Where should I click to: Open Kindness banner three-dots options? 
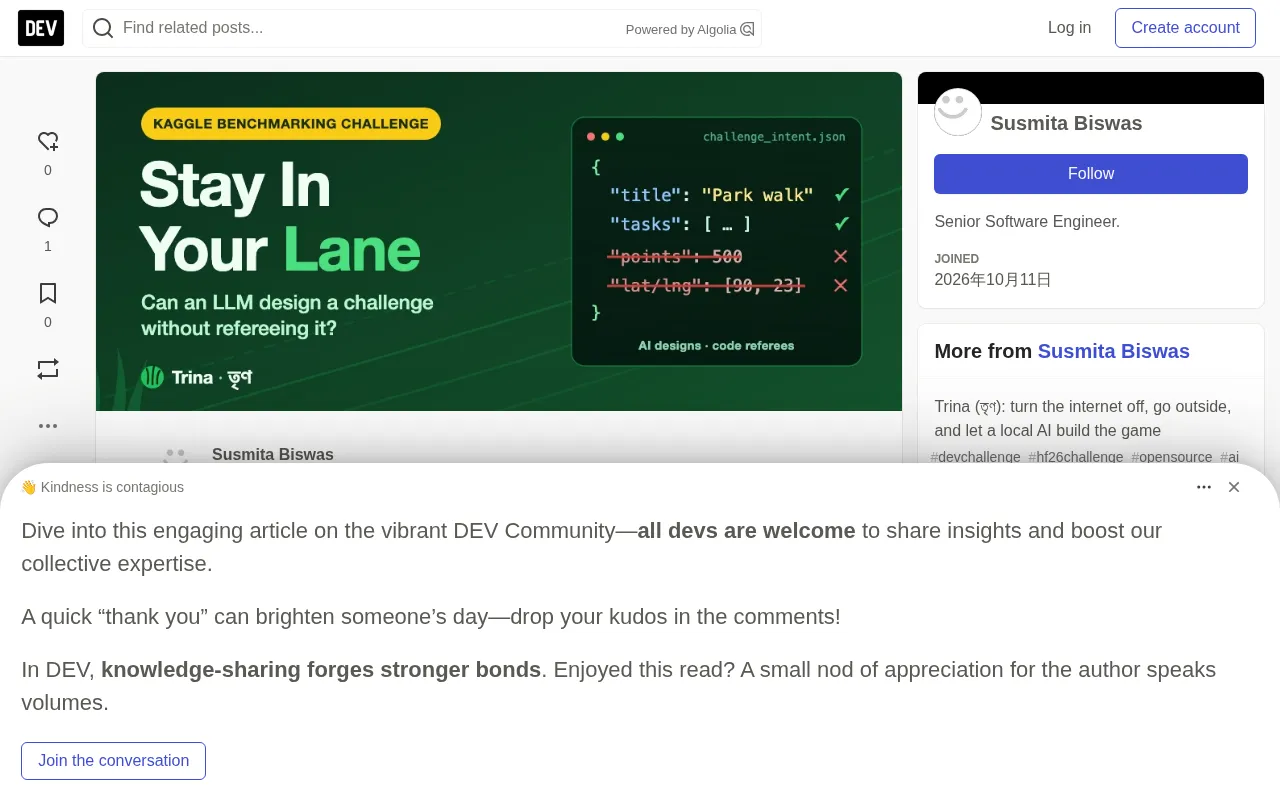[1204, 487]
